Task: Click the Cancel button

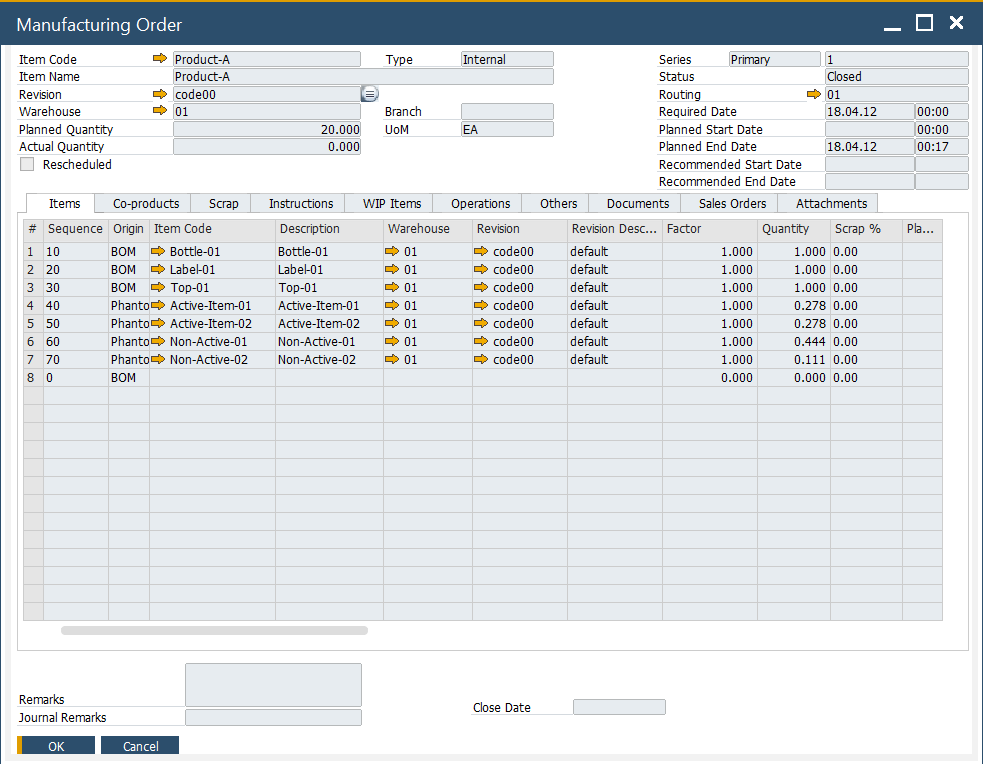Action: [x=141, y=746]
